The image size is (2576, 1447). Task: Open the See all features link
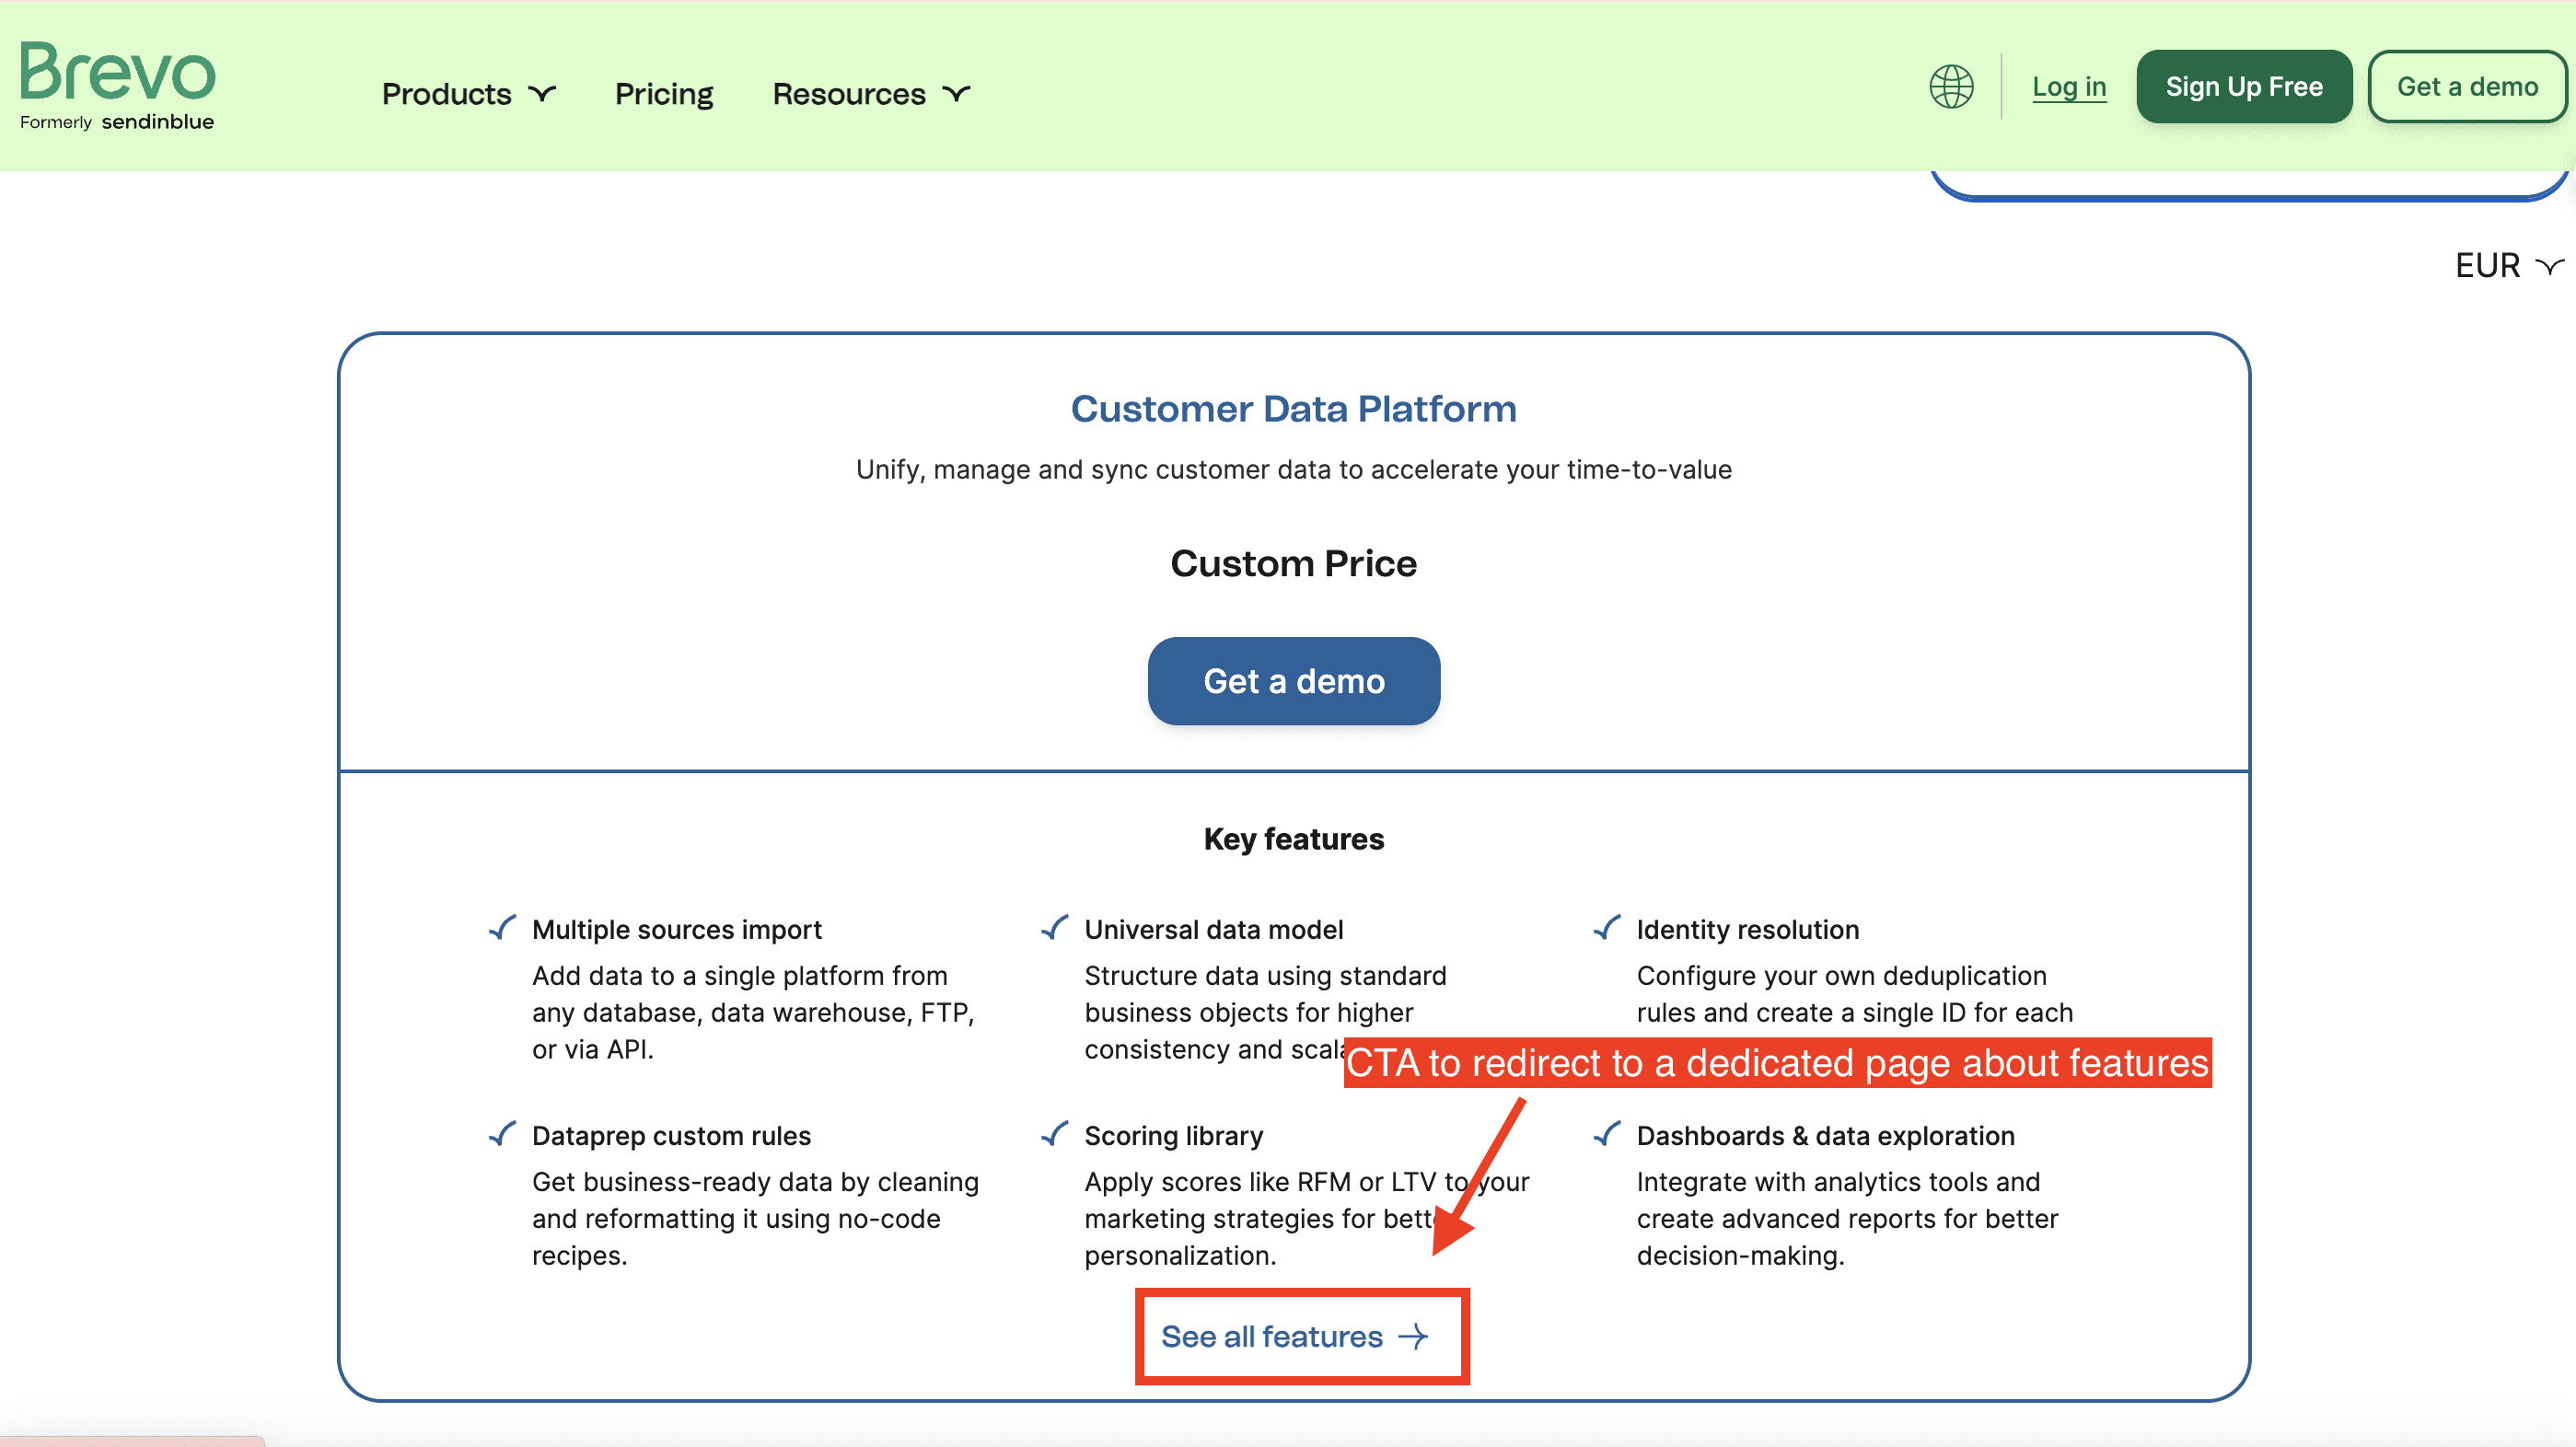[x=1271, y=1337]
